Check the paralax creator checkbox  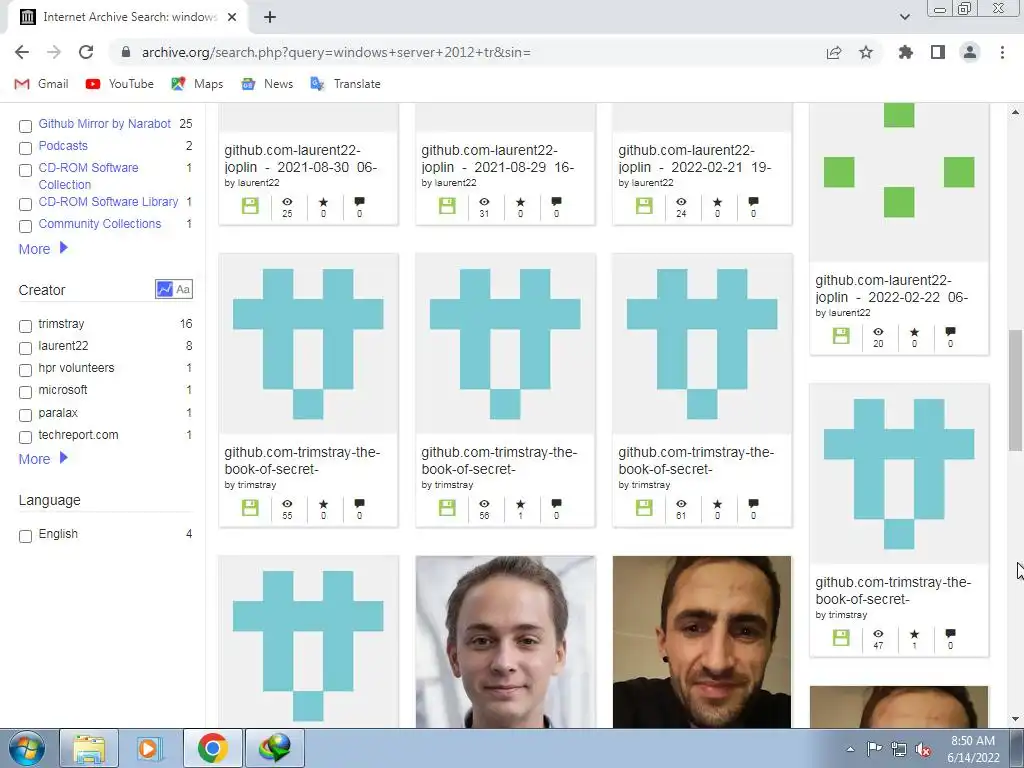pyautogui.click(x=25, y=415)
